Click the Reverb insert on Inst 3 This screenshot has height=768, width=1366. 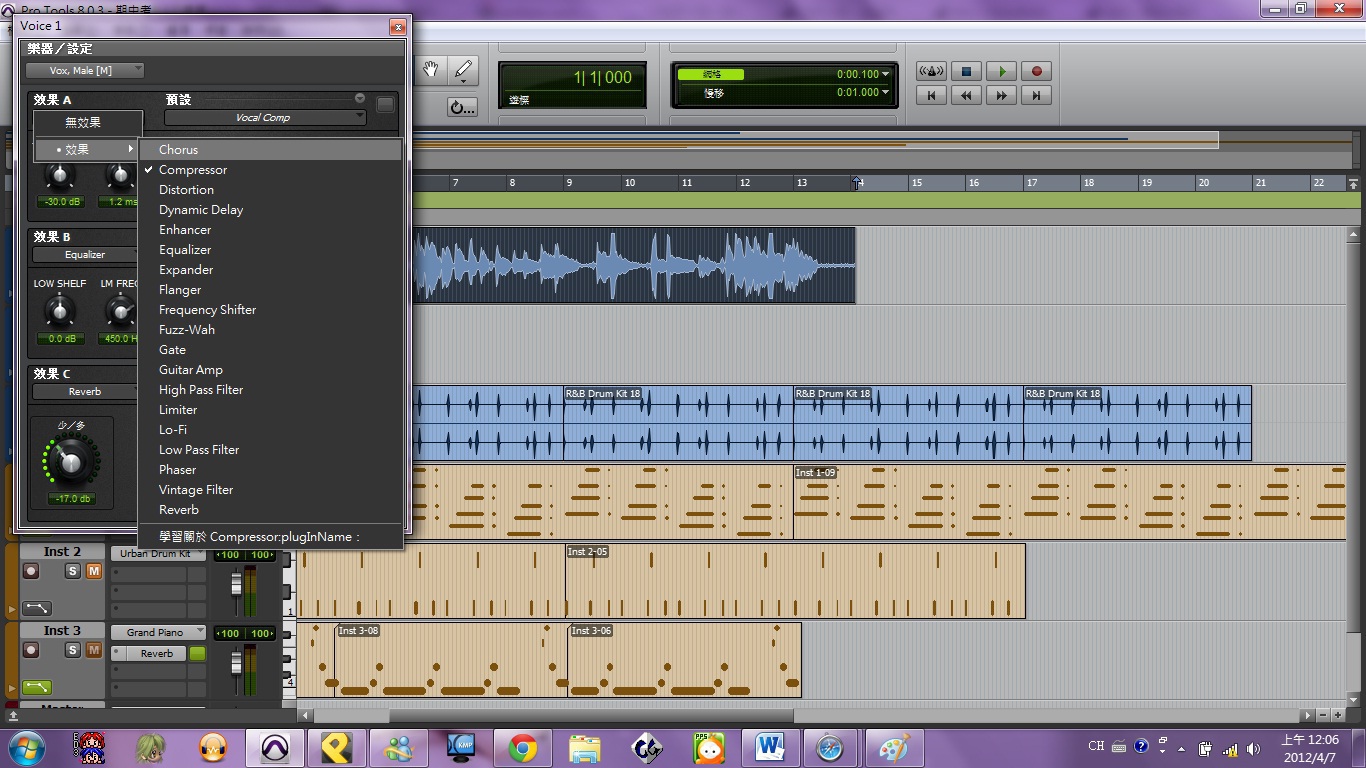pos(157,654)
